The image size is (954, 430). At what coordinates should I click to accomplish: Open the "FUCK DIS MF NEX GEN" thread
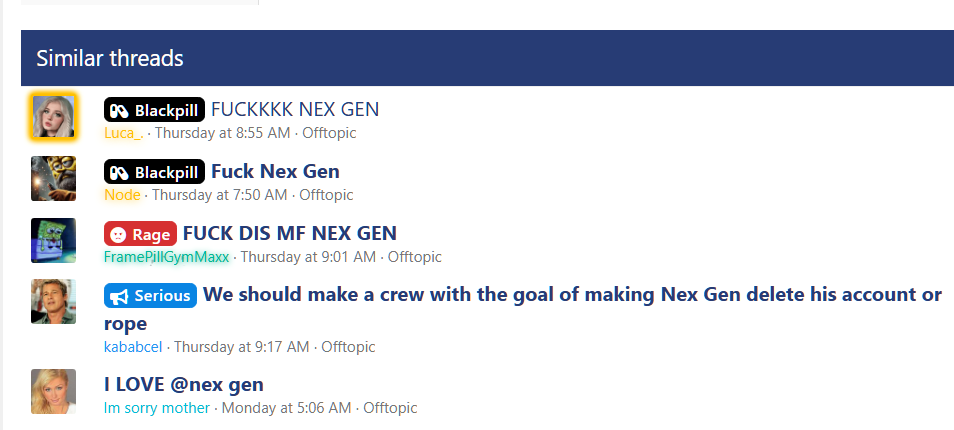[290, 234]
